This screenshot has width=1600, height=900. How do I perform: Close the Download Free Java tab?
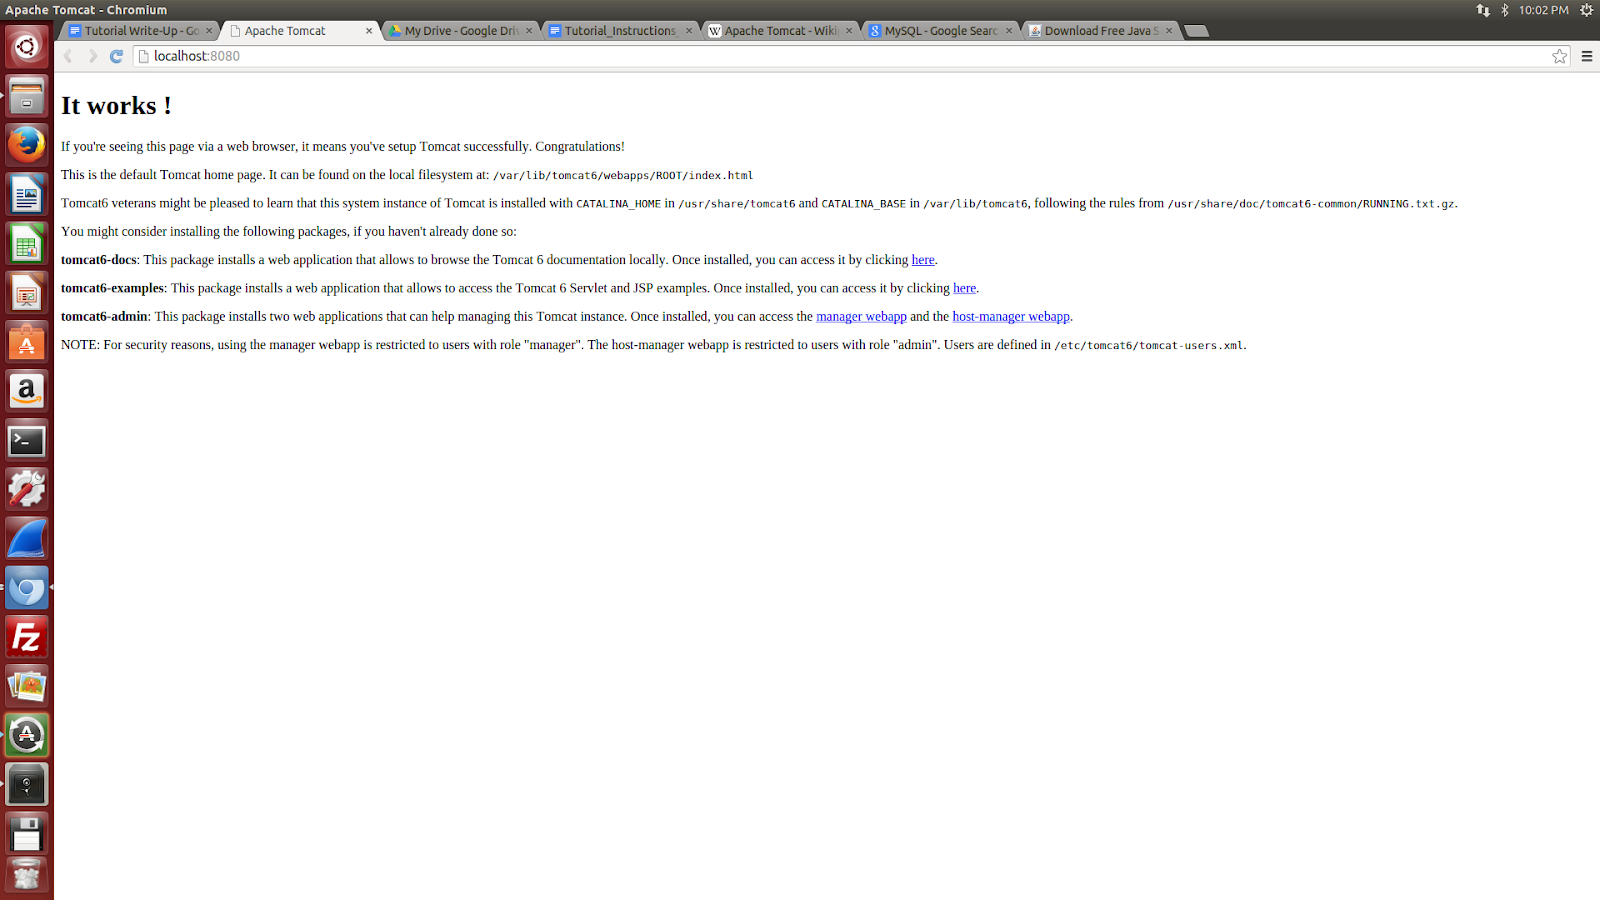coord(1169,31)
